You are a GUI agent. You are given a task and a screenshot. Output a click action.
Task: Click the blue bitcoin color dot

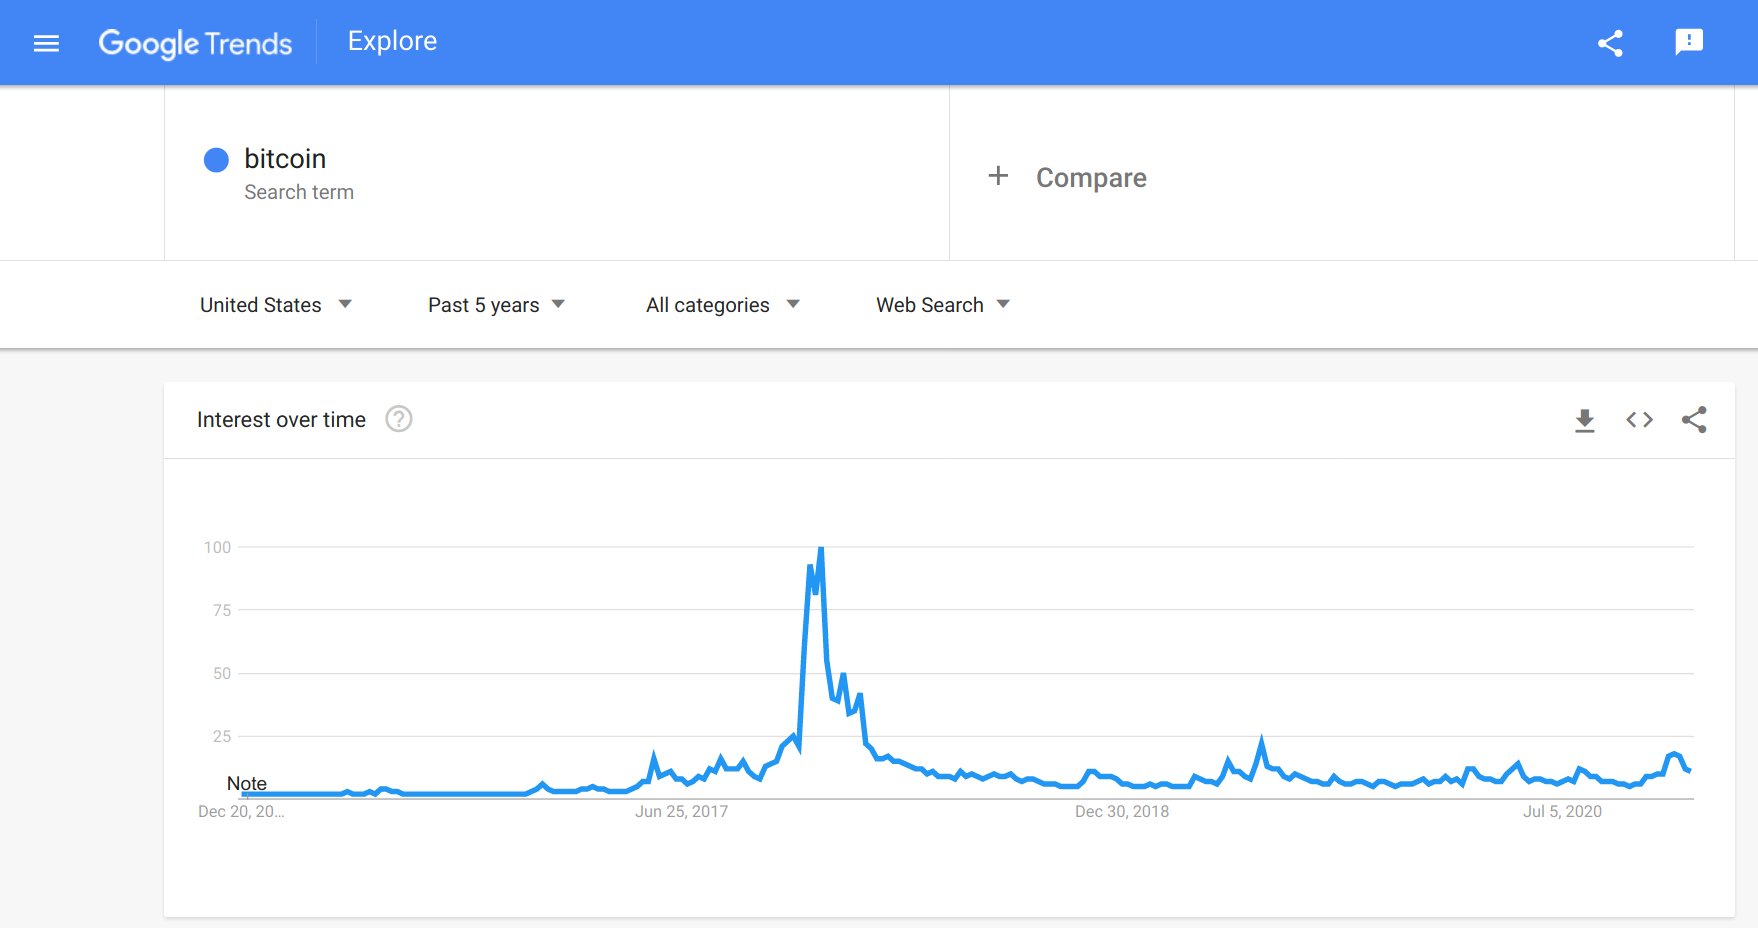click(x=216, y=160)
